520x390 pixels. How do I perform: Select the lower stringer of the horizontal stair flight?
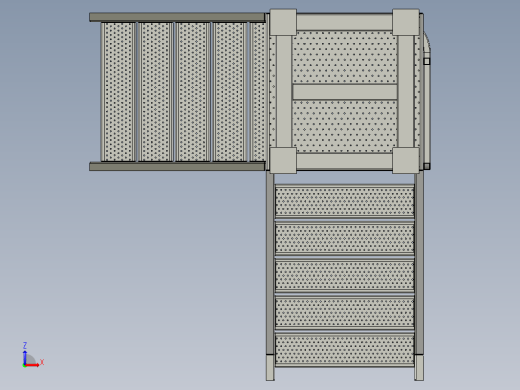177,166
